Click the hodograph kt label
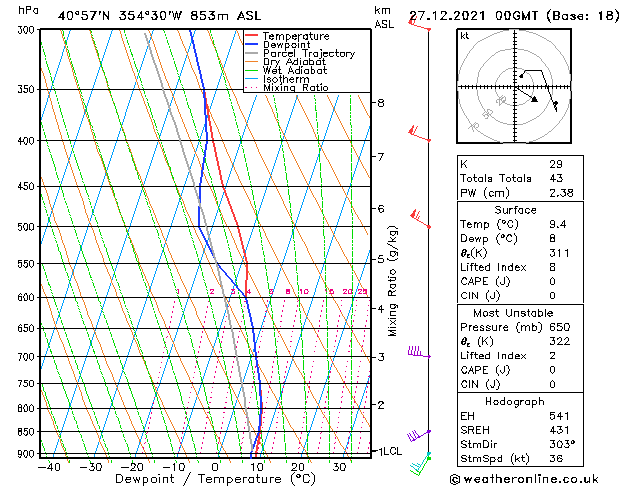The image size is (629, 486). coord(465,36)
